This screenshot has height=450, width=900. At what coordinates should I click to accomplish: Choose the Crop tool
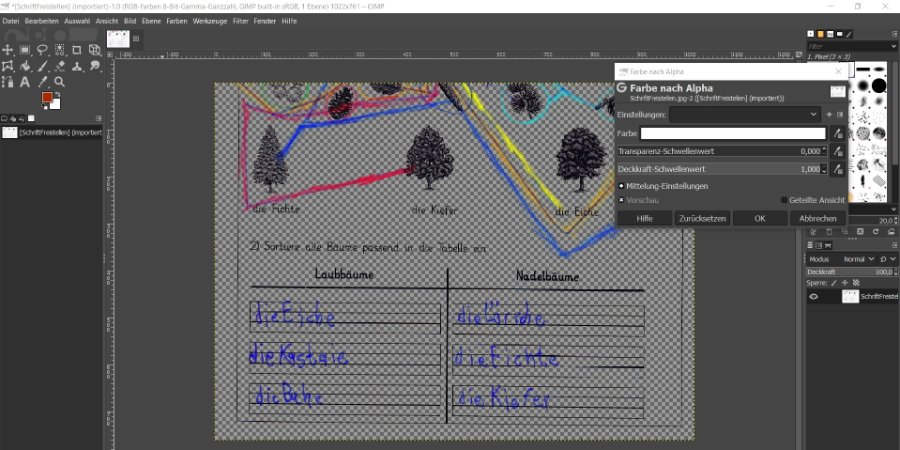point(77,49)
